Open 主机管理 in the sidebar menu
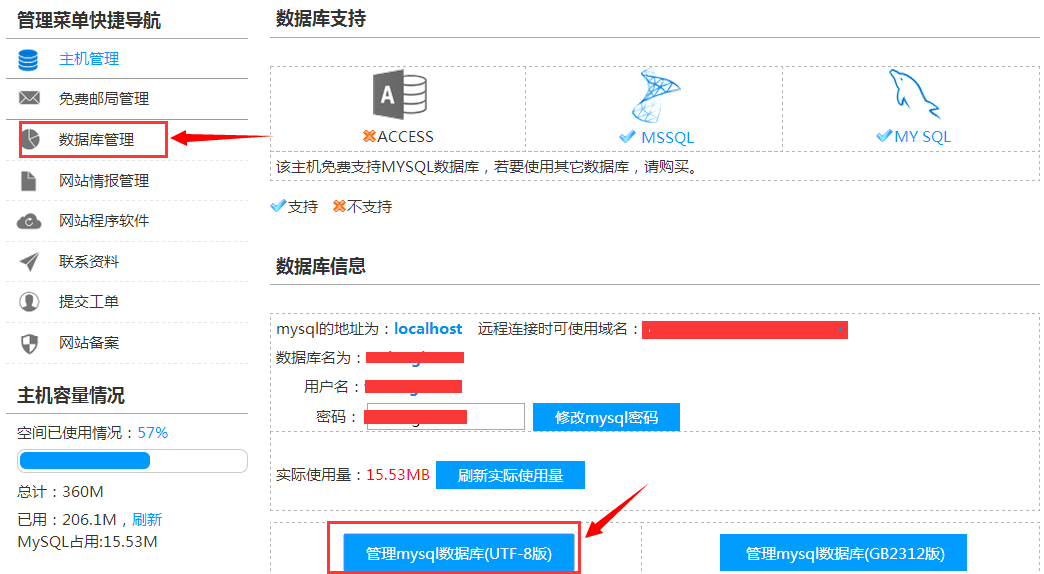Viewport: 1044px width, 574px height. pos(89,59)
